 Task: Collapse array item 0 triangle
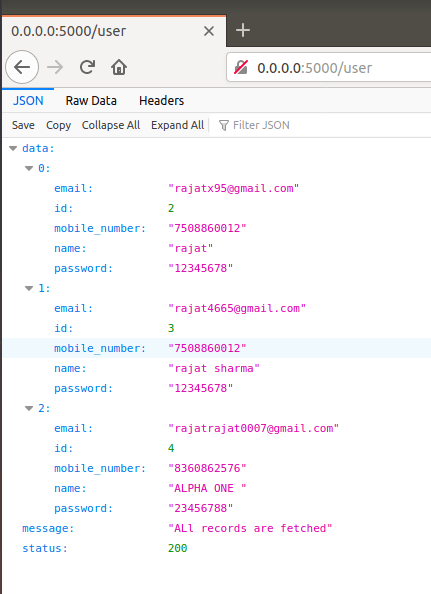coord(29,169)
